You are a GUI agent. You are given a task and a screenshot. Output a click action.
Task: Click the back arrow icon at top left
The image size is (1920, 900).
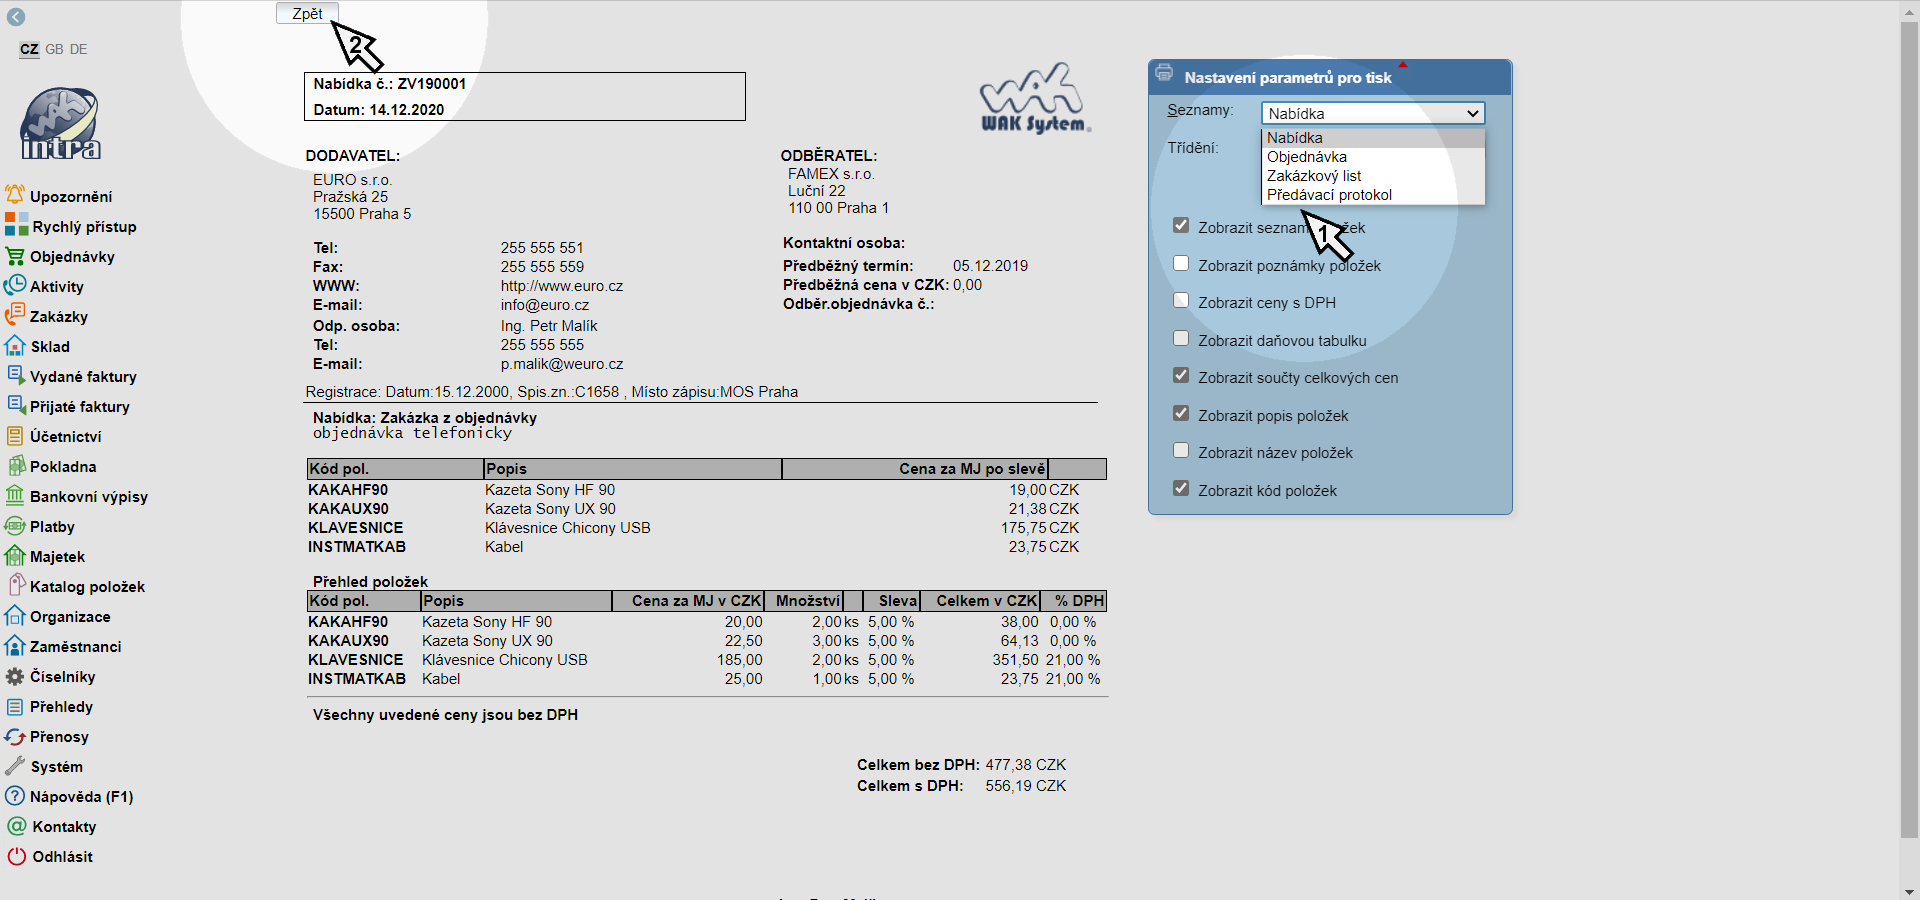click(16, 17)
